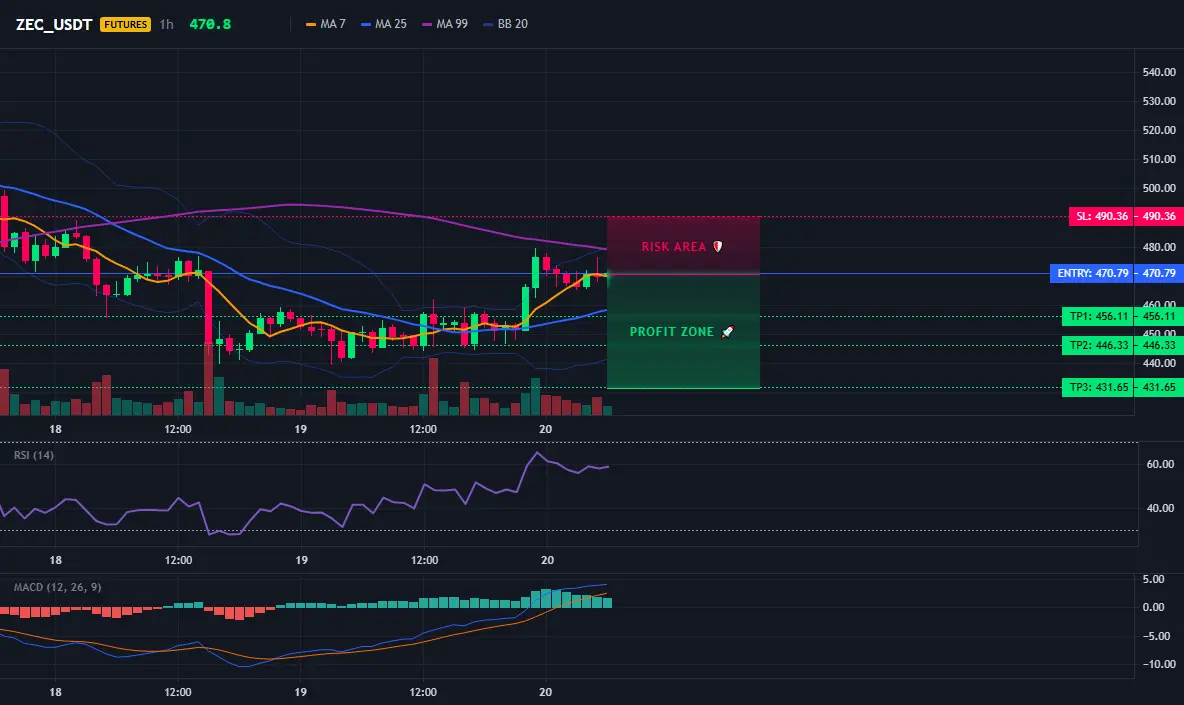Image resolution: width=1184 pixels, height=705 pixels.
Task: Click the 480.00 price axis value
Action: coord(1159,248)
